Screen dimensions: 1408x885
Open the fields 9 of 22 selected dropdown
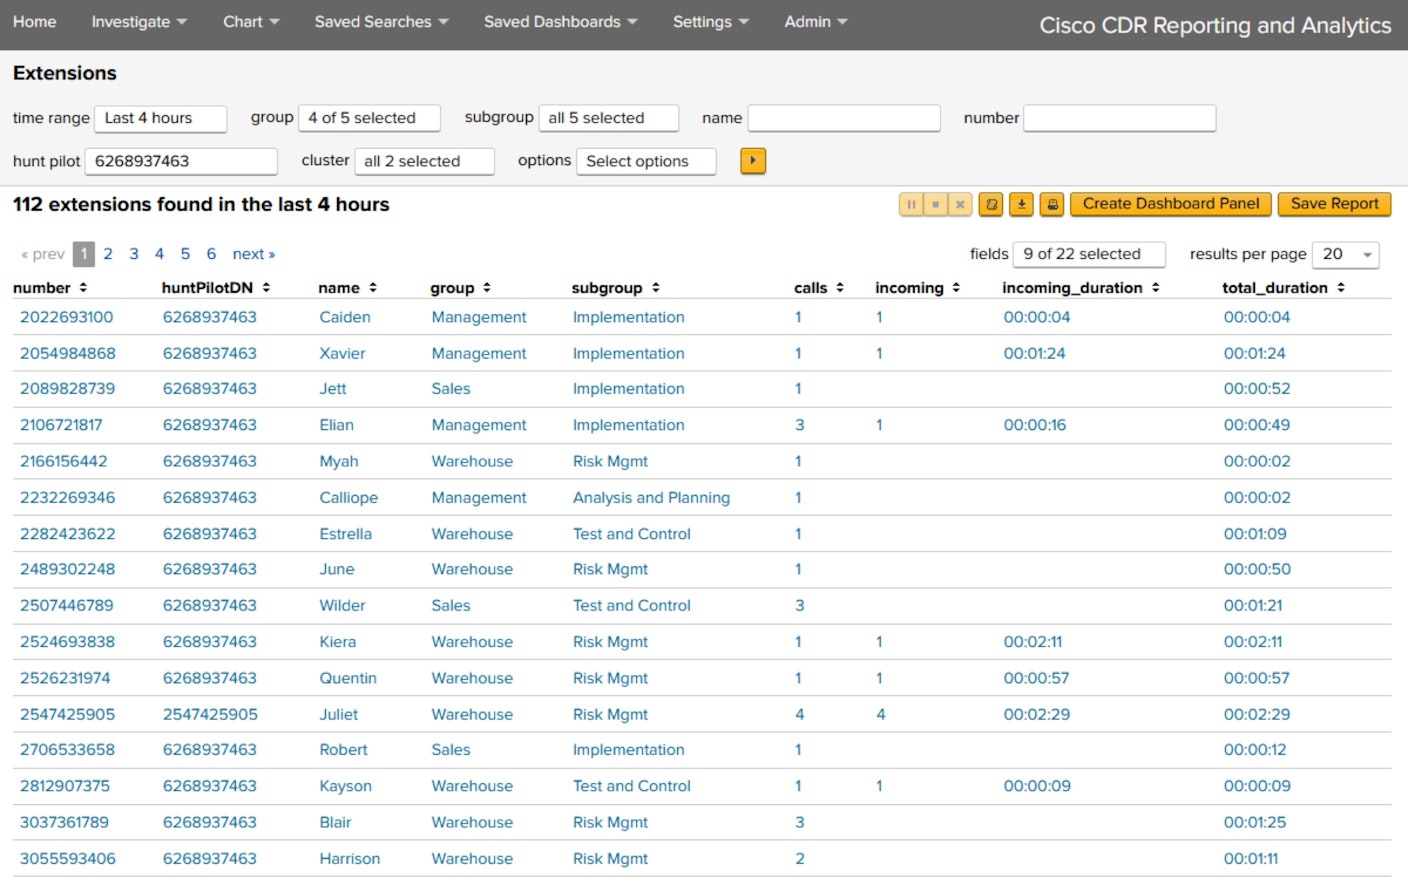1089,255
